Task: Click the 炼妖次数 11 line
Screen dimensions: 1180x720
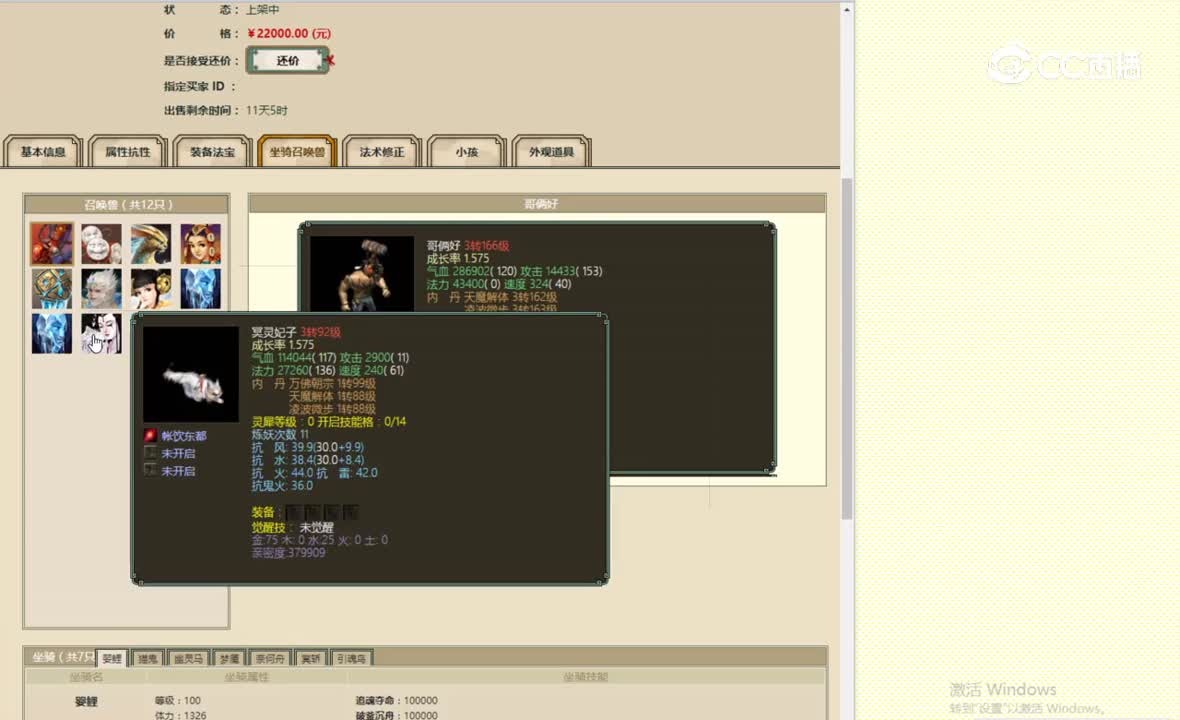Action: (280, 434)
